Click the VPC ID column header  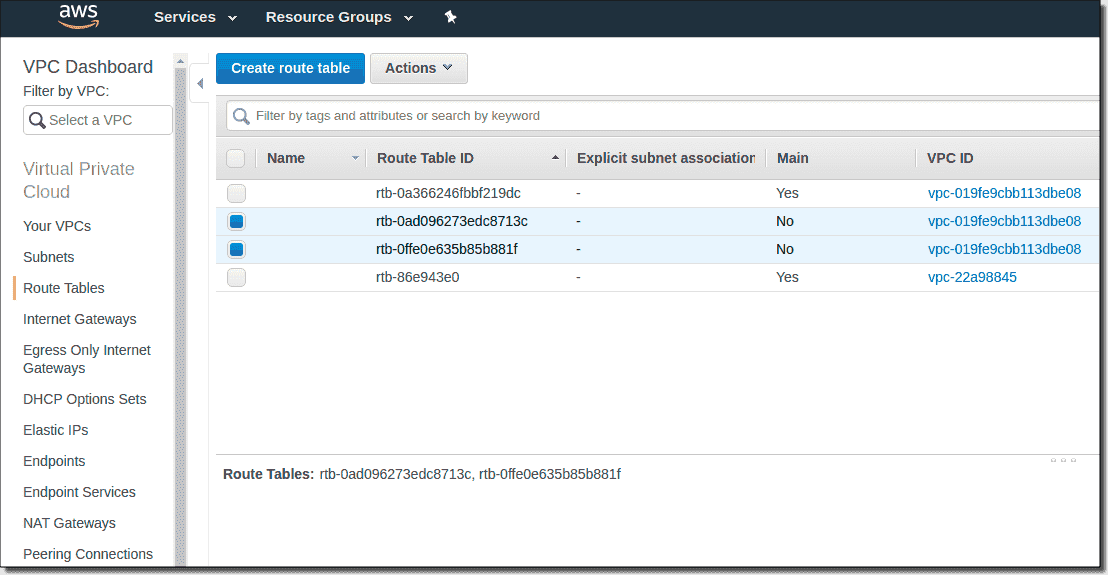point(950,158)
